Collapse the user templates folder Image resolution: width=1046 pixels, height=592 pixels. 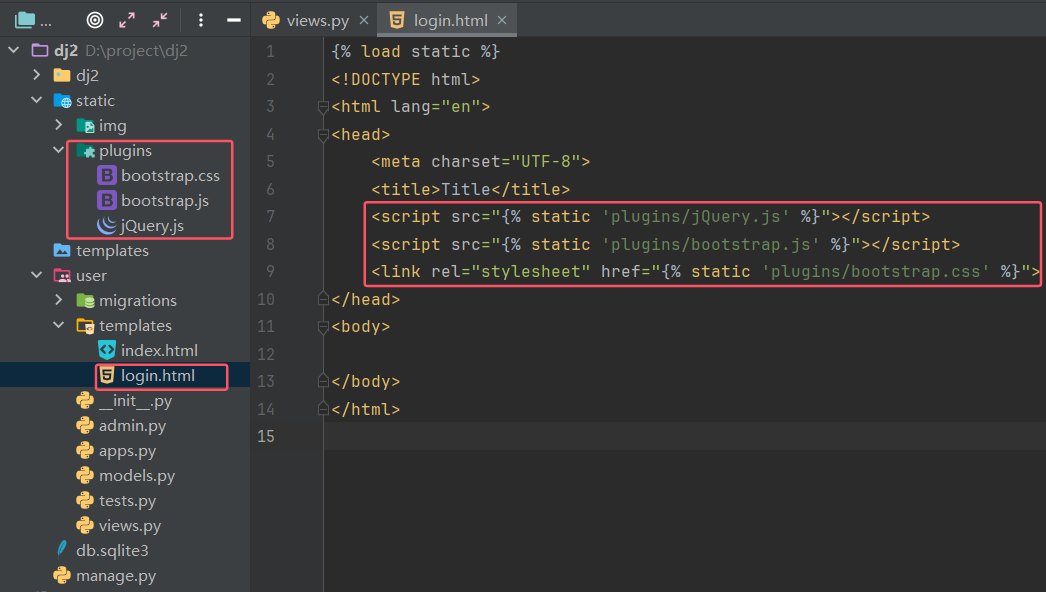pyautogui.click(x=59, y=325)
